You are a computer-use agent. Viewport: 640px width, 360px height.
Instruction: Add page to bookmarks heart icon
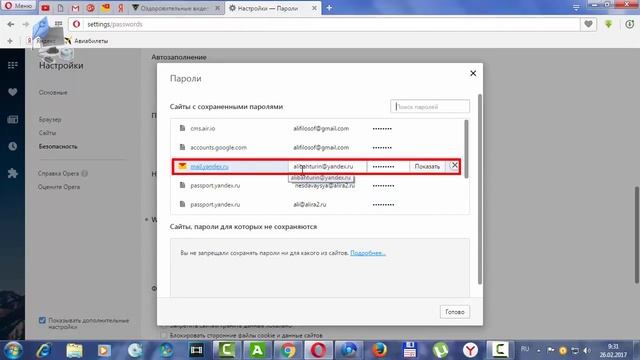pos(588,24)
